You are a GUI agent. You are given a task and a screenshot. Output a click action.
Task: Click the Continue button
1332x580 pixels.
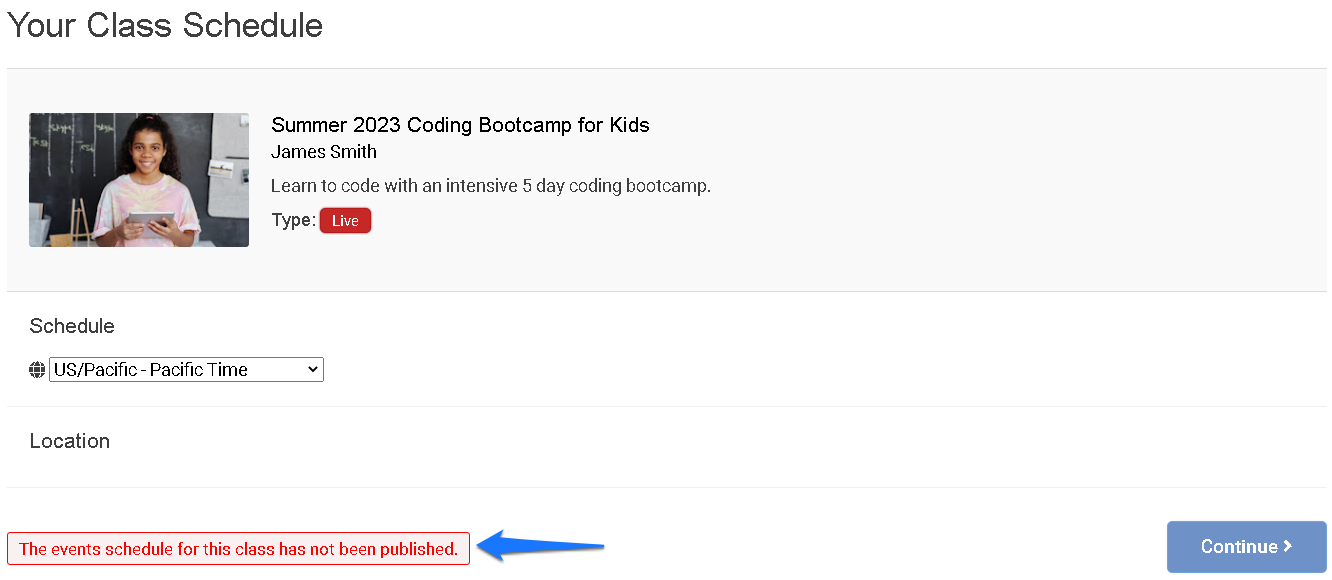coord(1246,547)
